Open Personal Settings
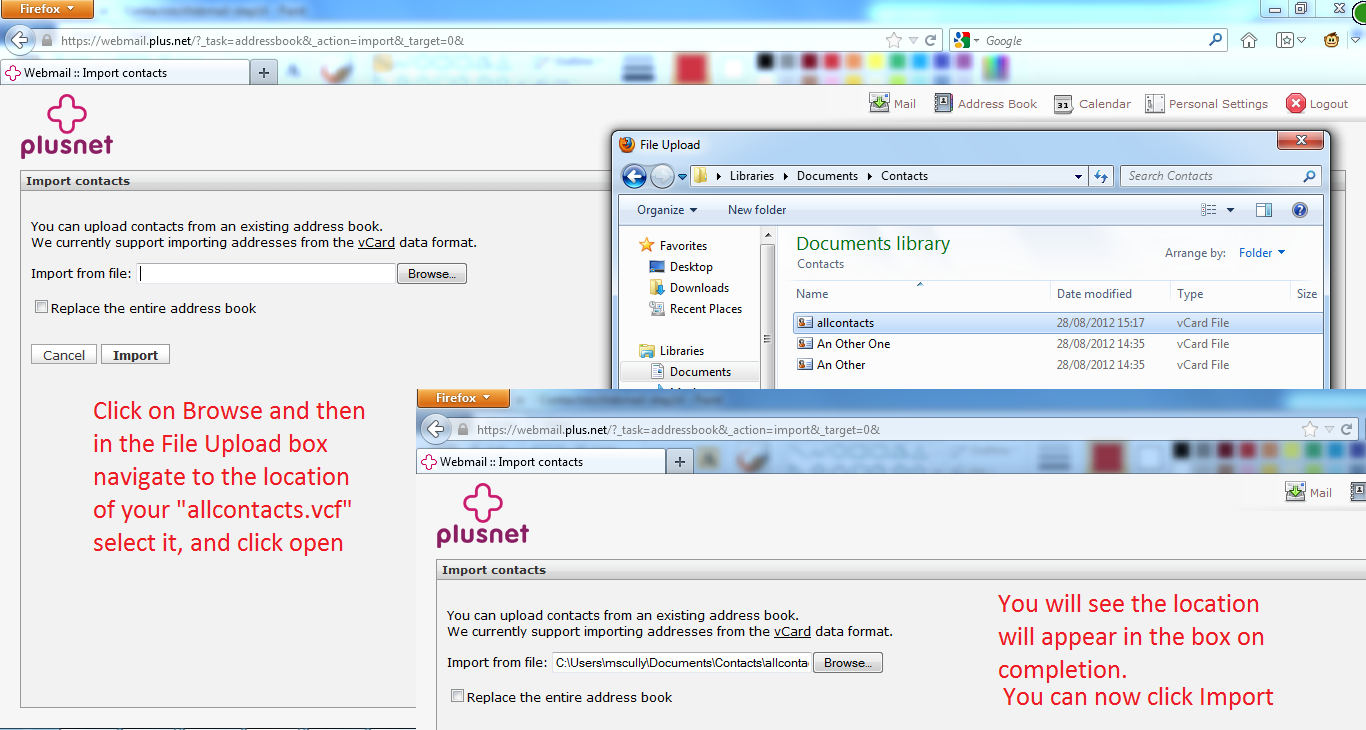This screenshot has width=1366, height=730. pos(1206,103)
